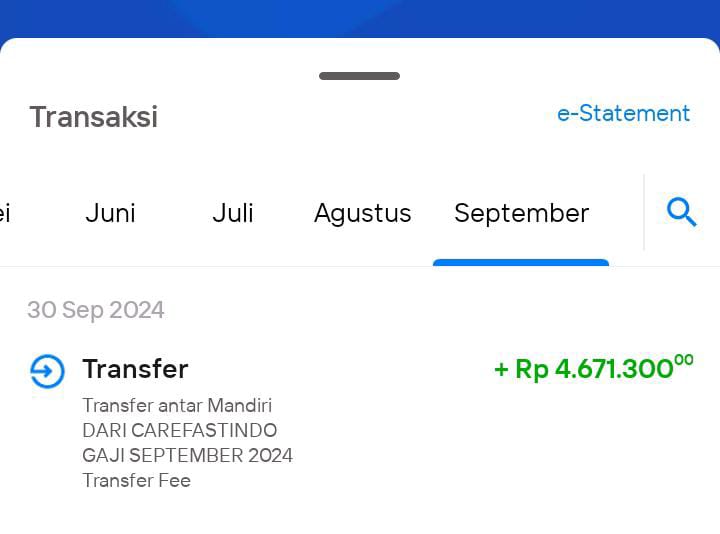
Task: Tap the bottom sheet drag handle
Action: pos(360,76)
